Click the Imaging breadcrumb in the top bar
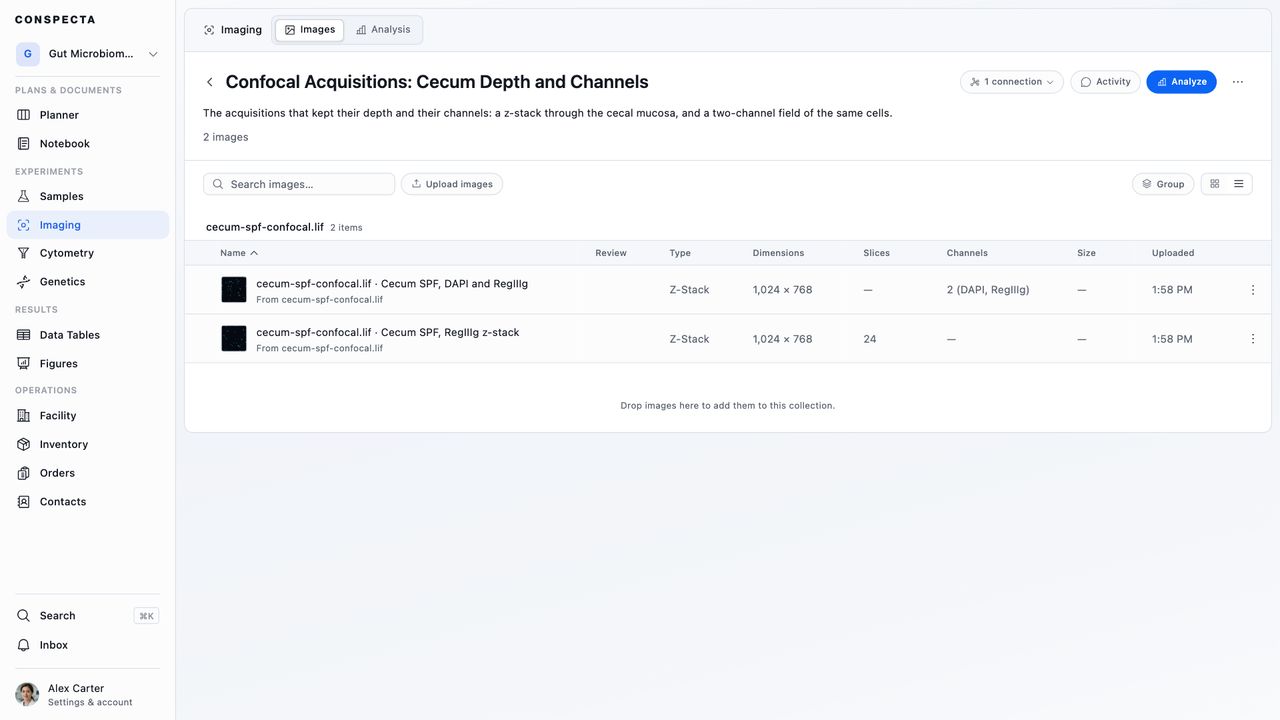This screenshot has width=1280, height=720. [233, 30]
